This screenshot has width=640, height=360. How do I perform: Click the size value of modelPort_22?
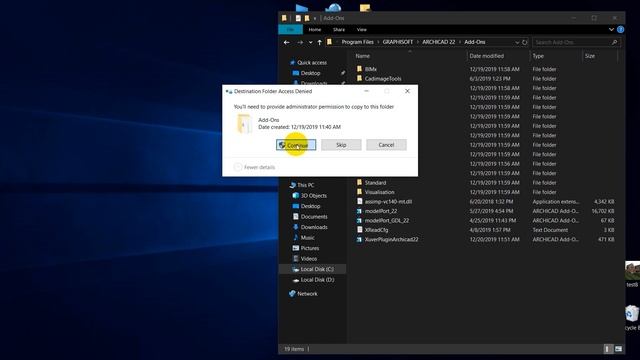pyautogui.click(x=602, y=211)
